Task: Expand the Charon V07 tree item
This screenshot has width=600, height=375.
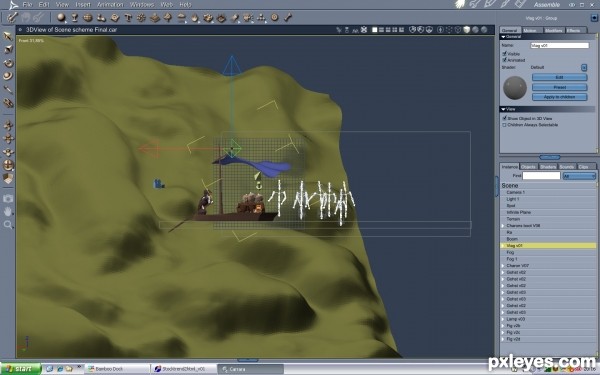Action: click(503, 266)
